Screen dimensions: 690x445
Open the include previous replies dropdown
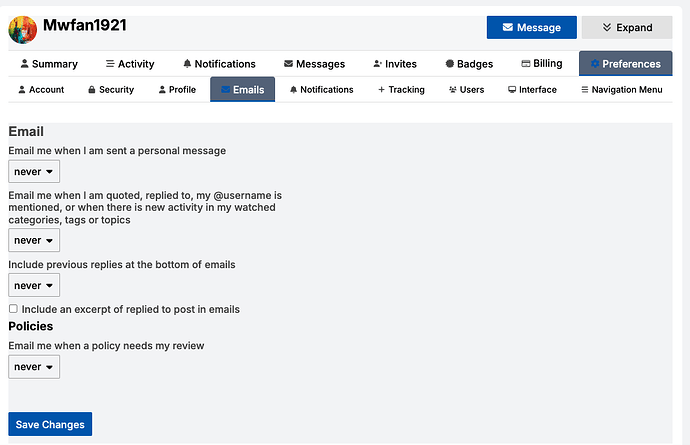coord(34,285)
